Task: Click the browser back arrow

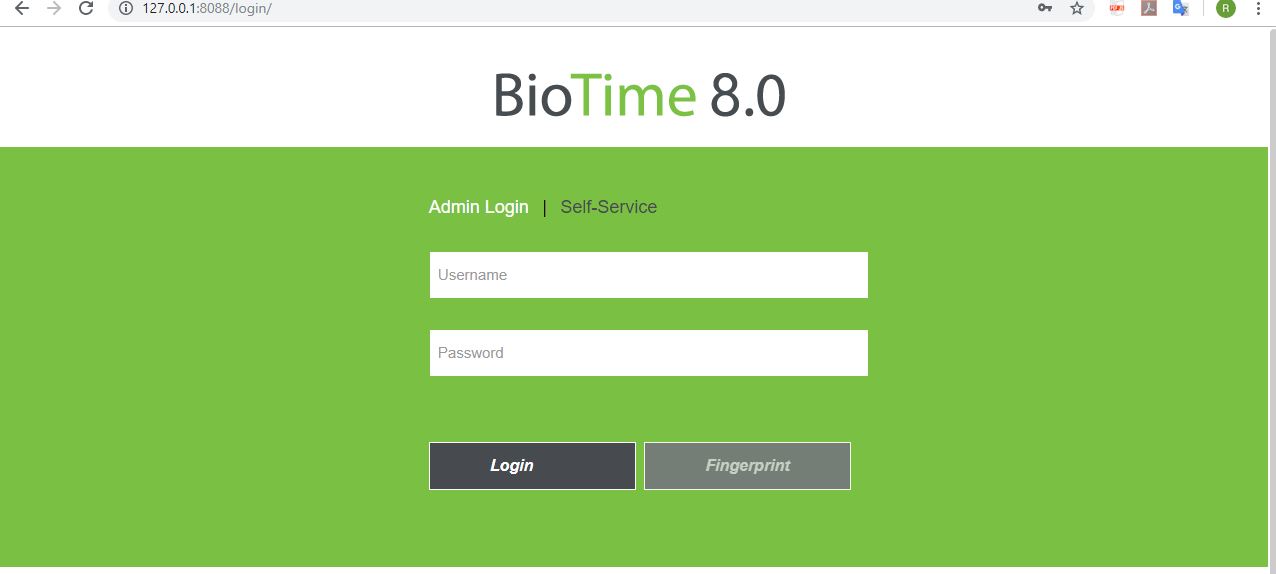Action: coord(22,8)
